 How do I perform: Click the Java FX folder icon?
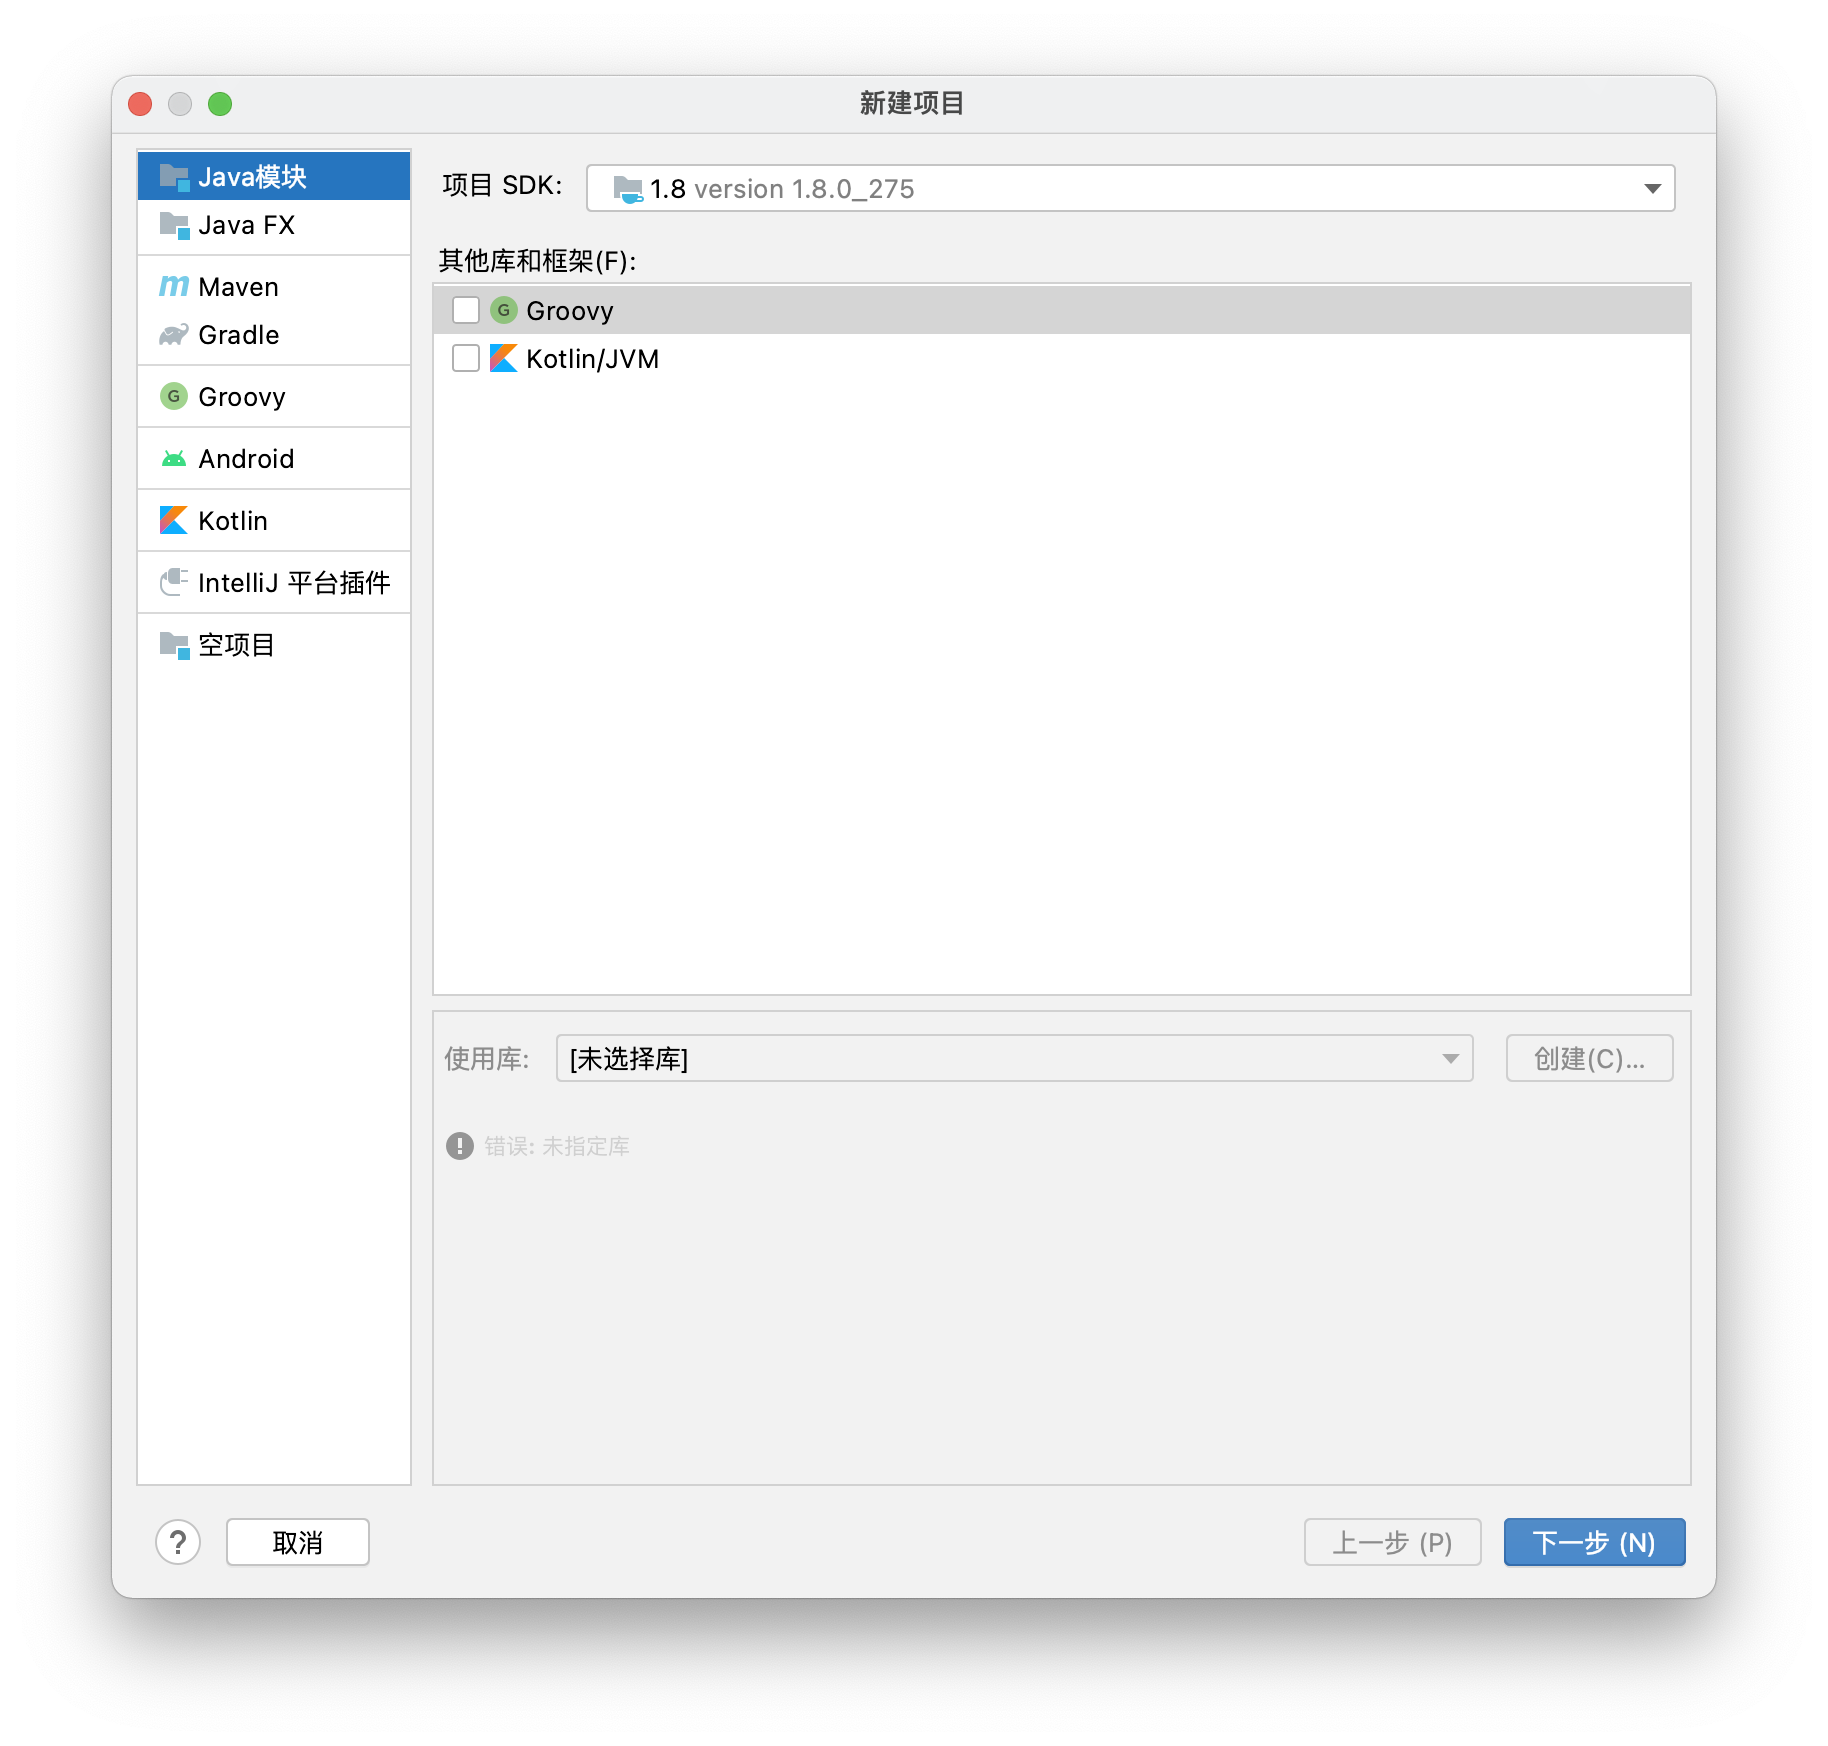(x=174, y=225)
